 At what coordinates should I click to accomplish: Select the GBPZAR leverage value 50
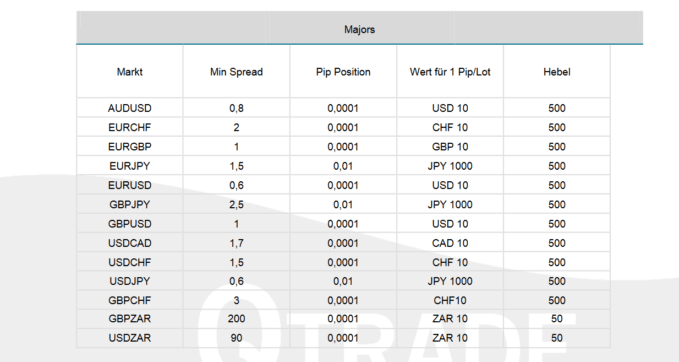(x=556, y=319)
